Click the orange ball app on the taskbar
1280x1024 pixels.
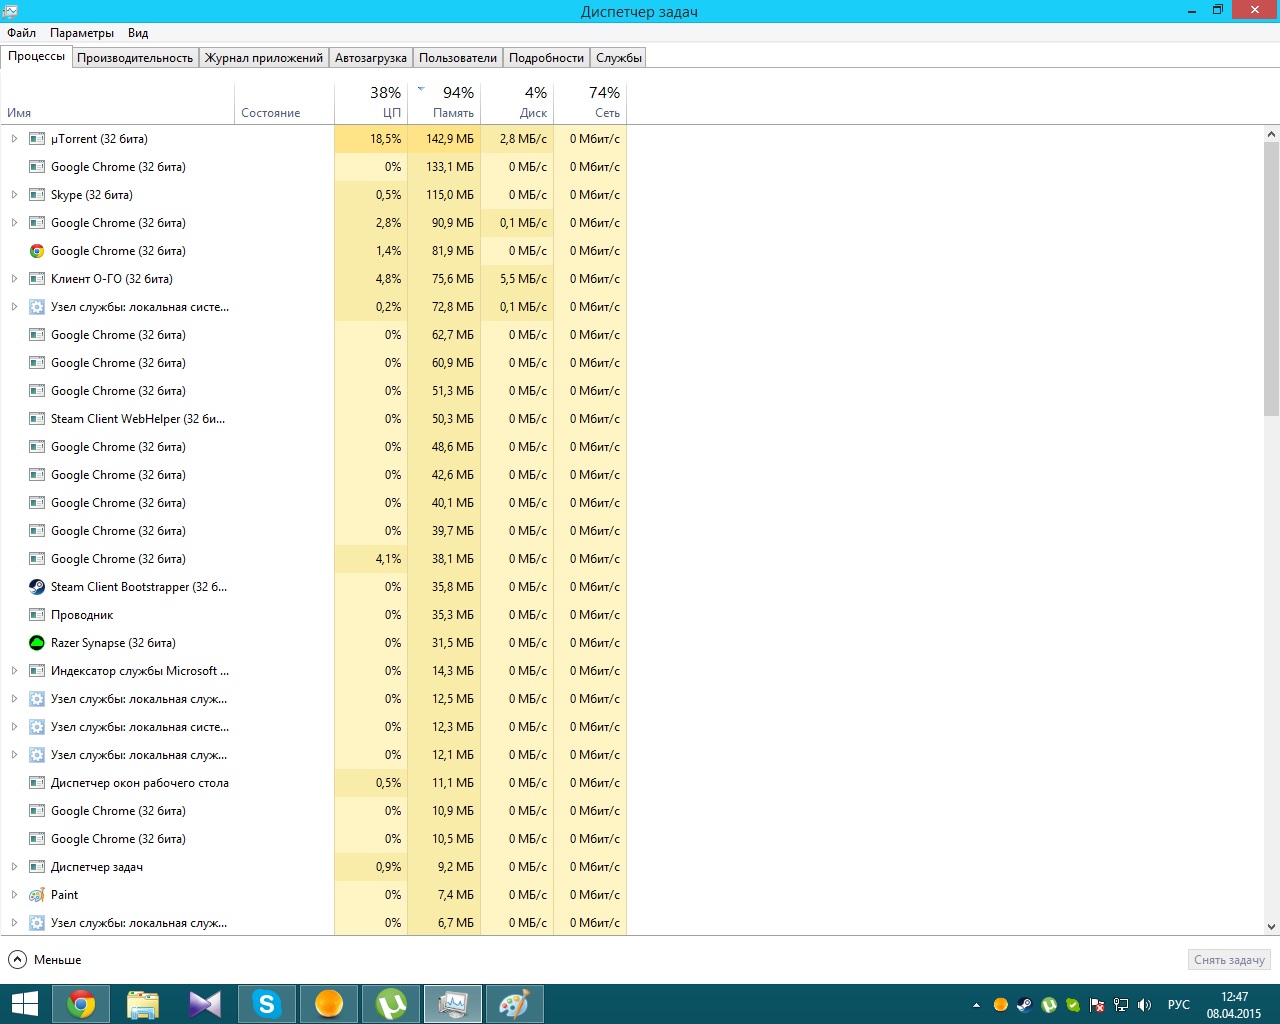pos(329,1004)
